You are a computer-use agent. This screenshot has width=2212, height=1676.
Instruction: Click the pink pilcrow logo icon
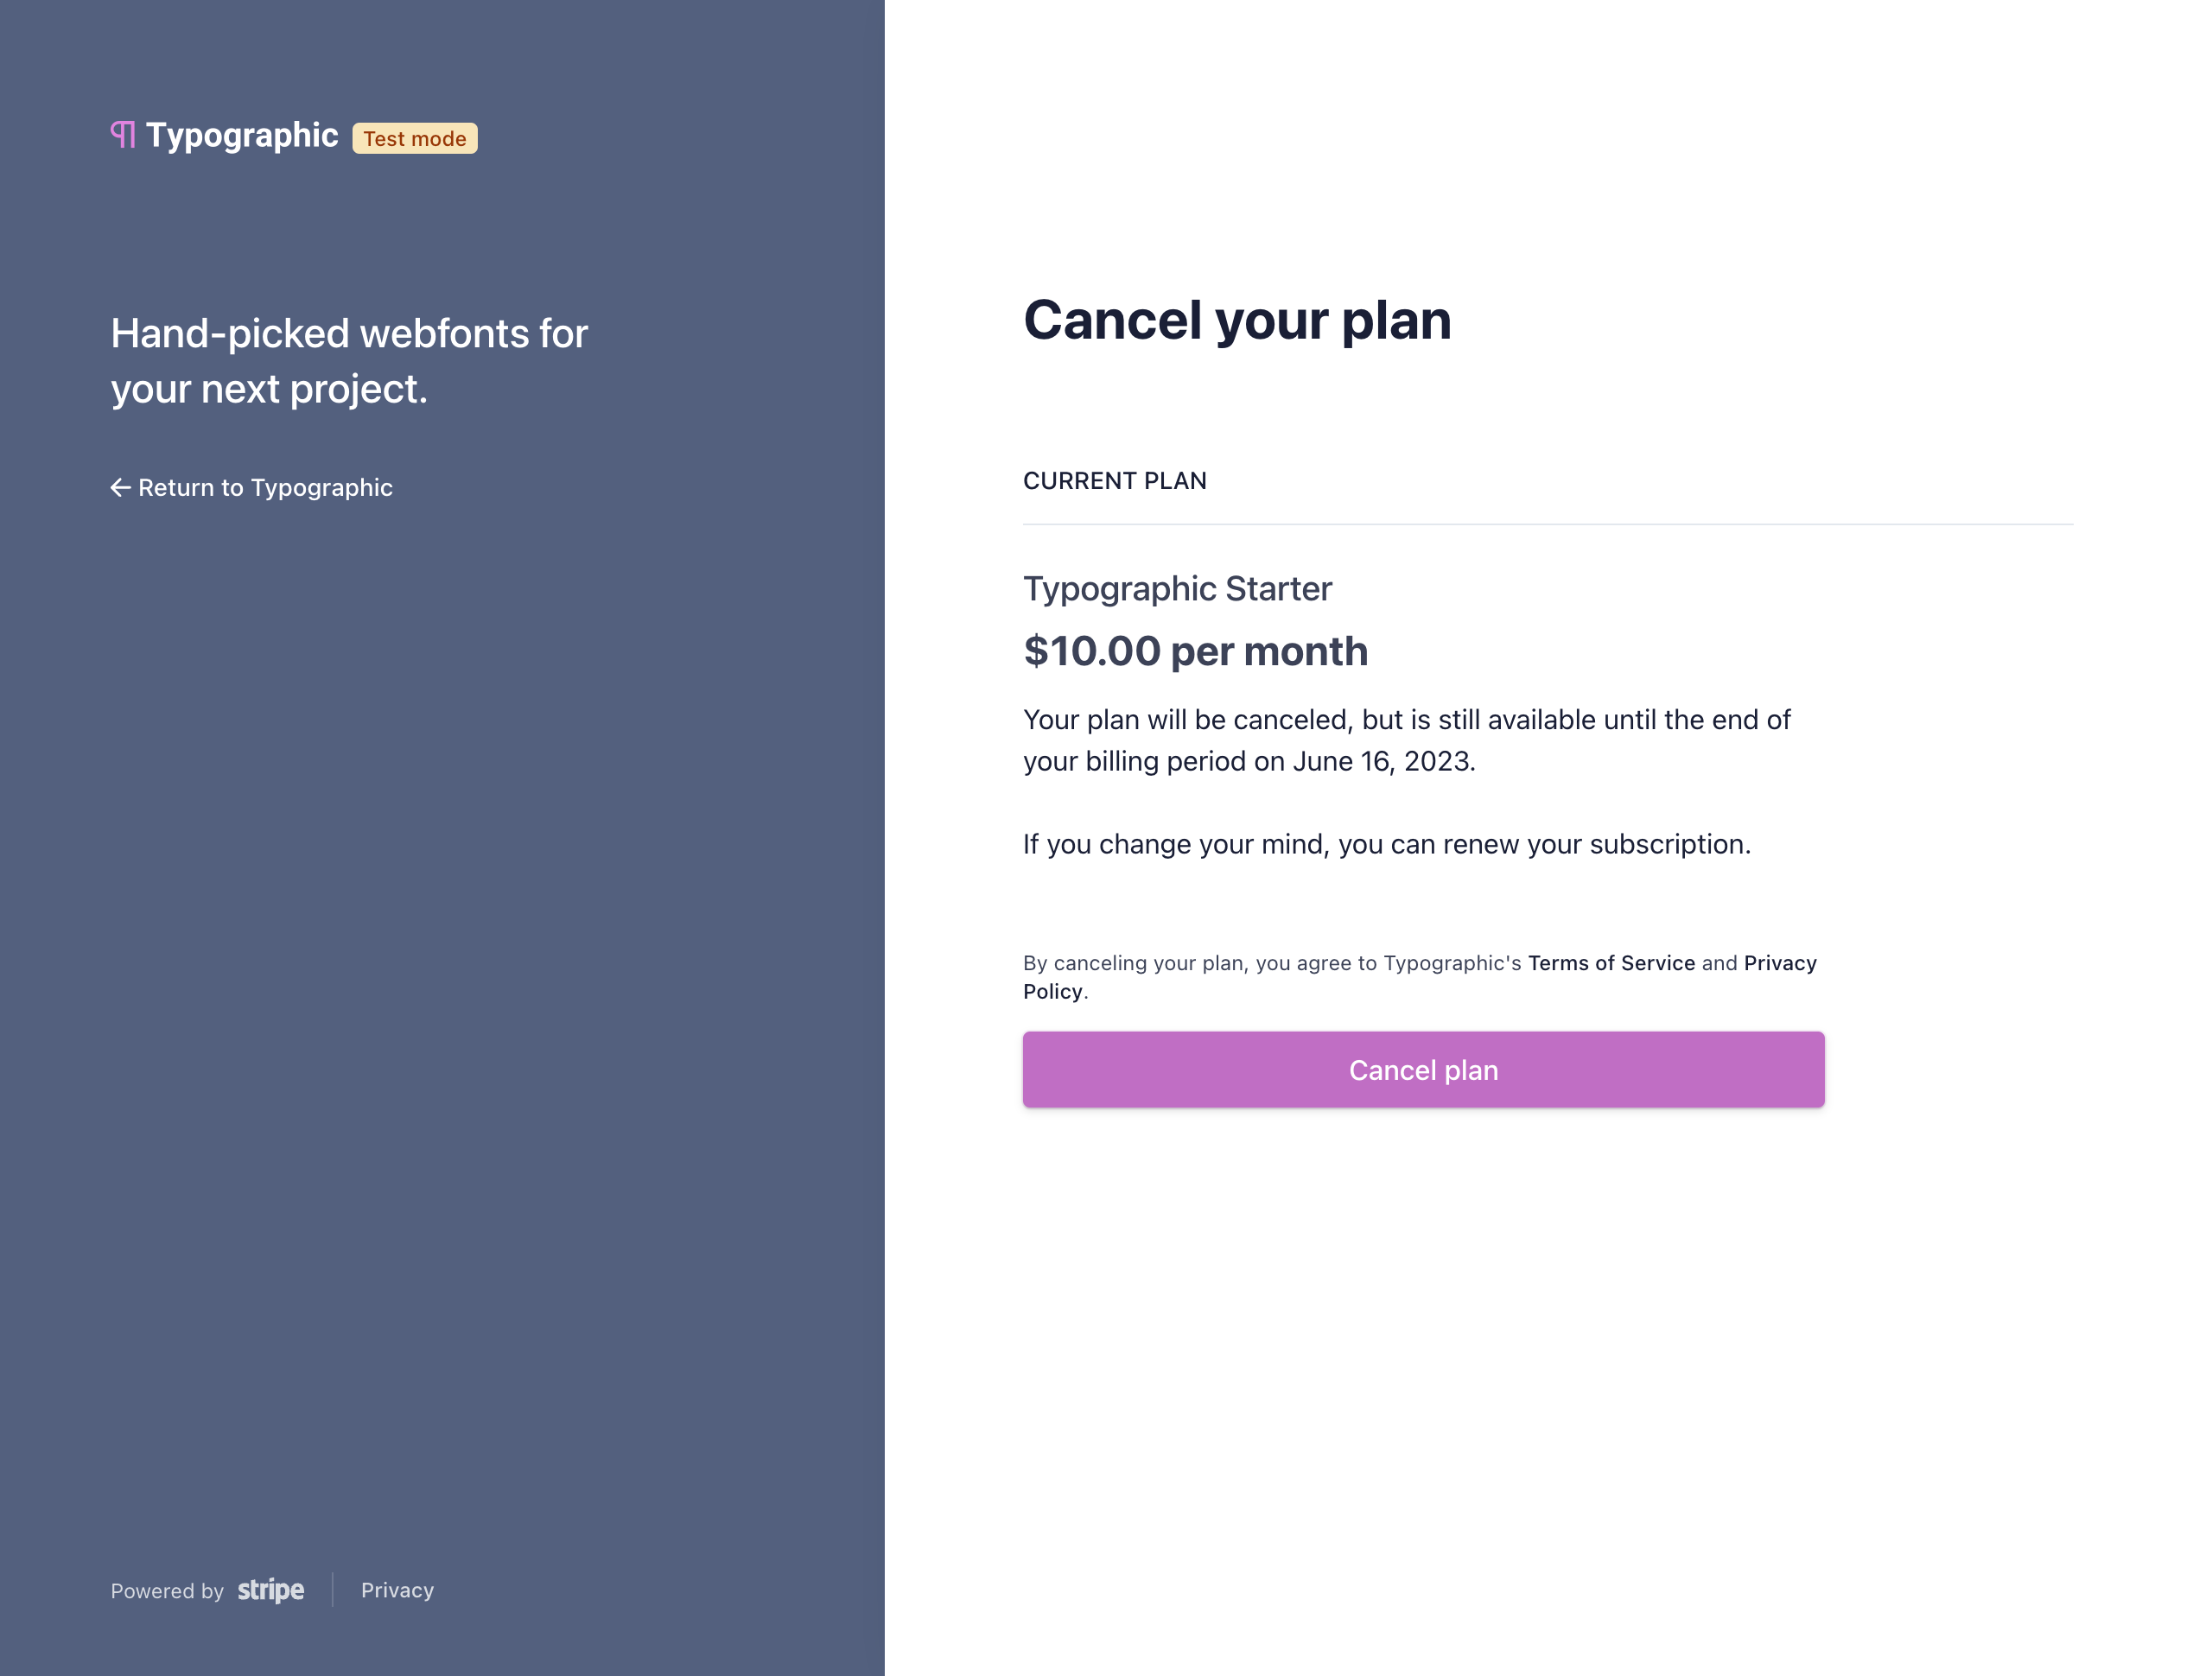(x=122, y=136)
